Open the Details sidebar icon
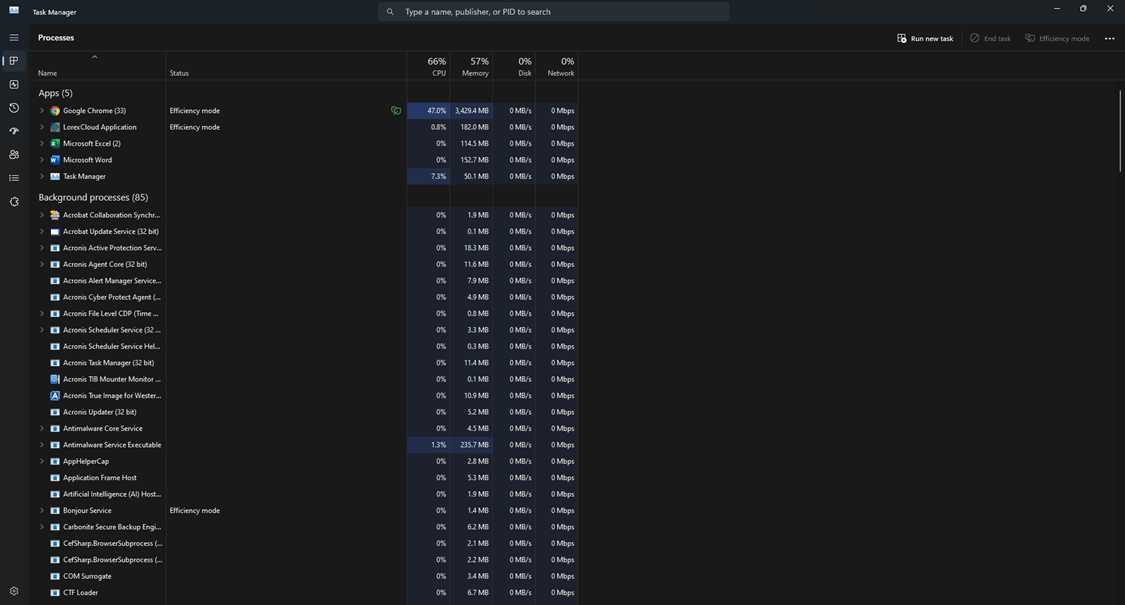This screenshot has width=1125, height=605. (x=14, y=178)
